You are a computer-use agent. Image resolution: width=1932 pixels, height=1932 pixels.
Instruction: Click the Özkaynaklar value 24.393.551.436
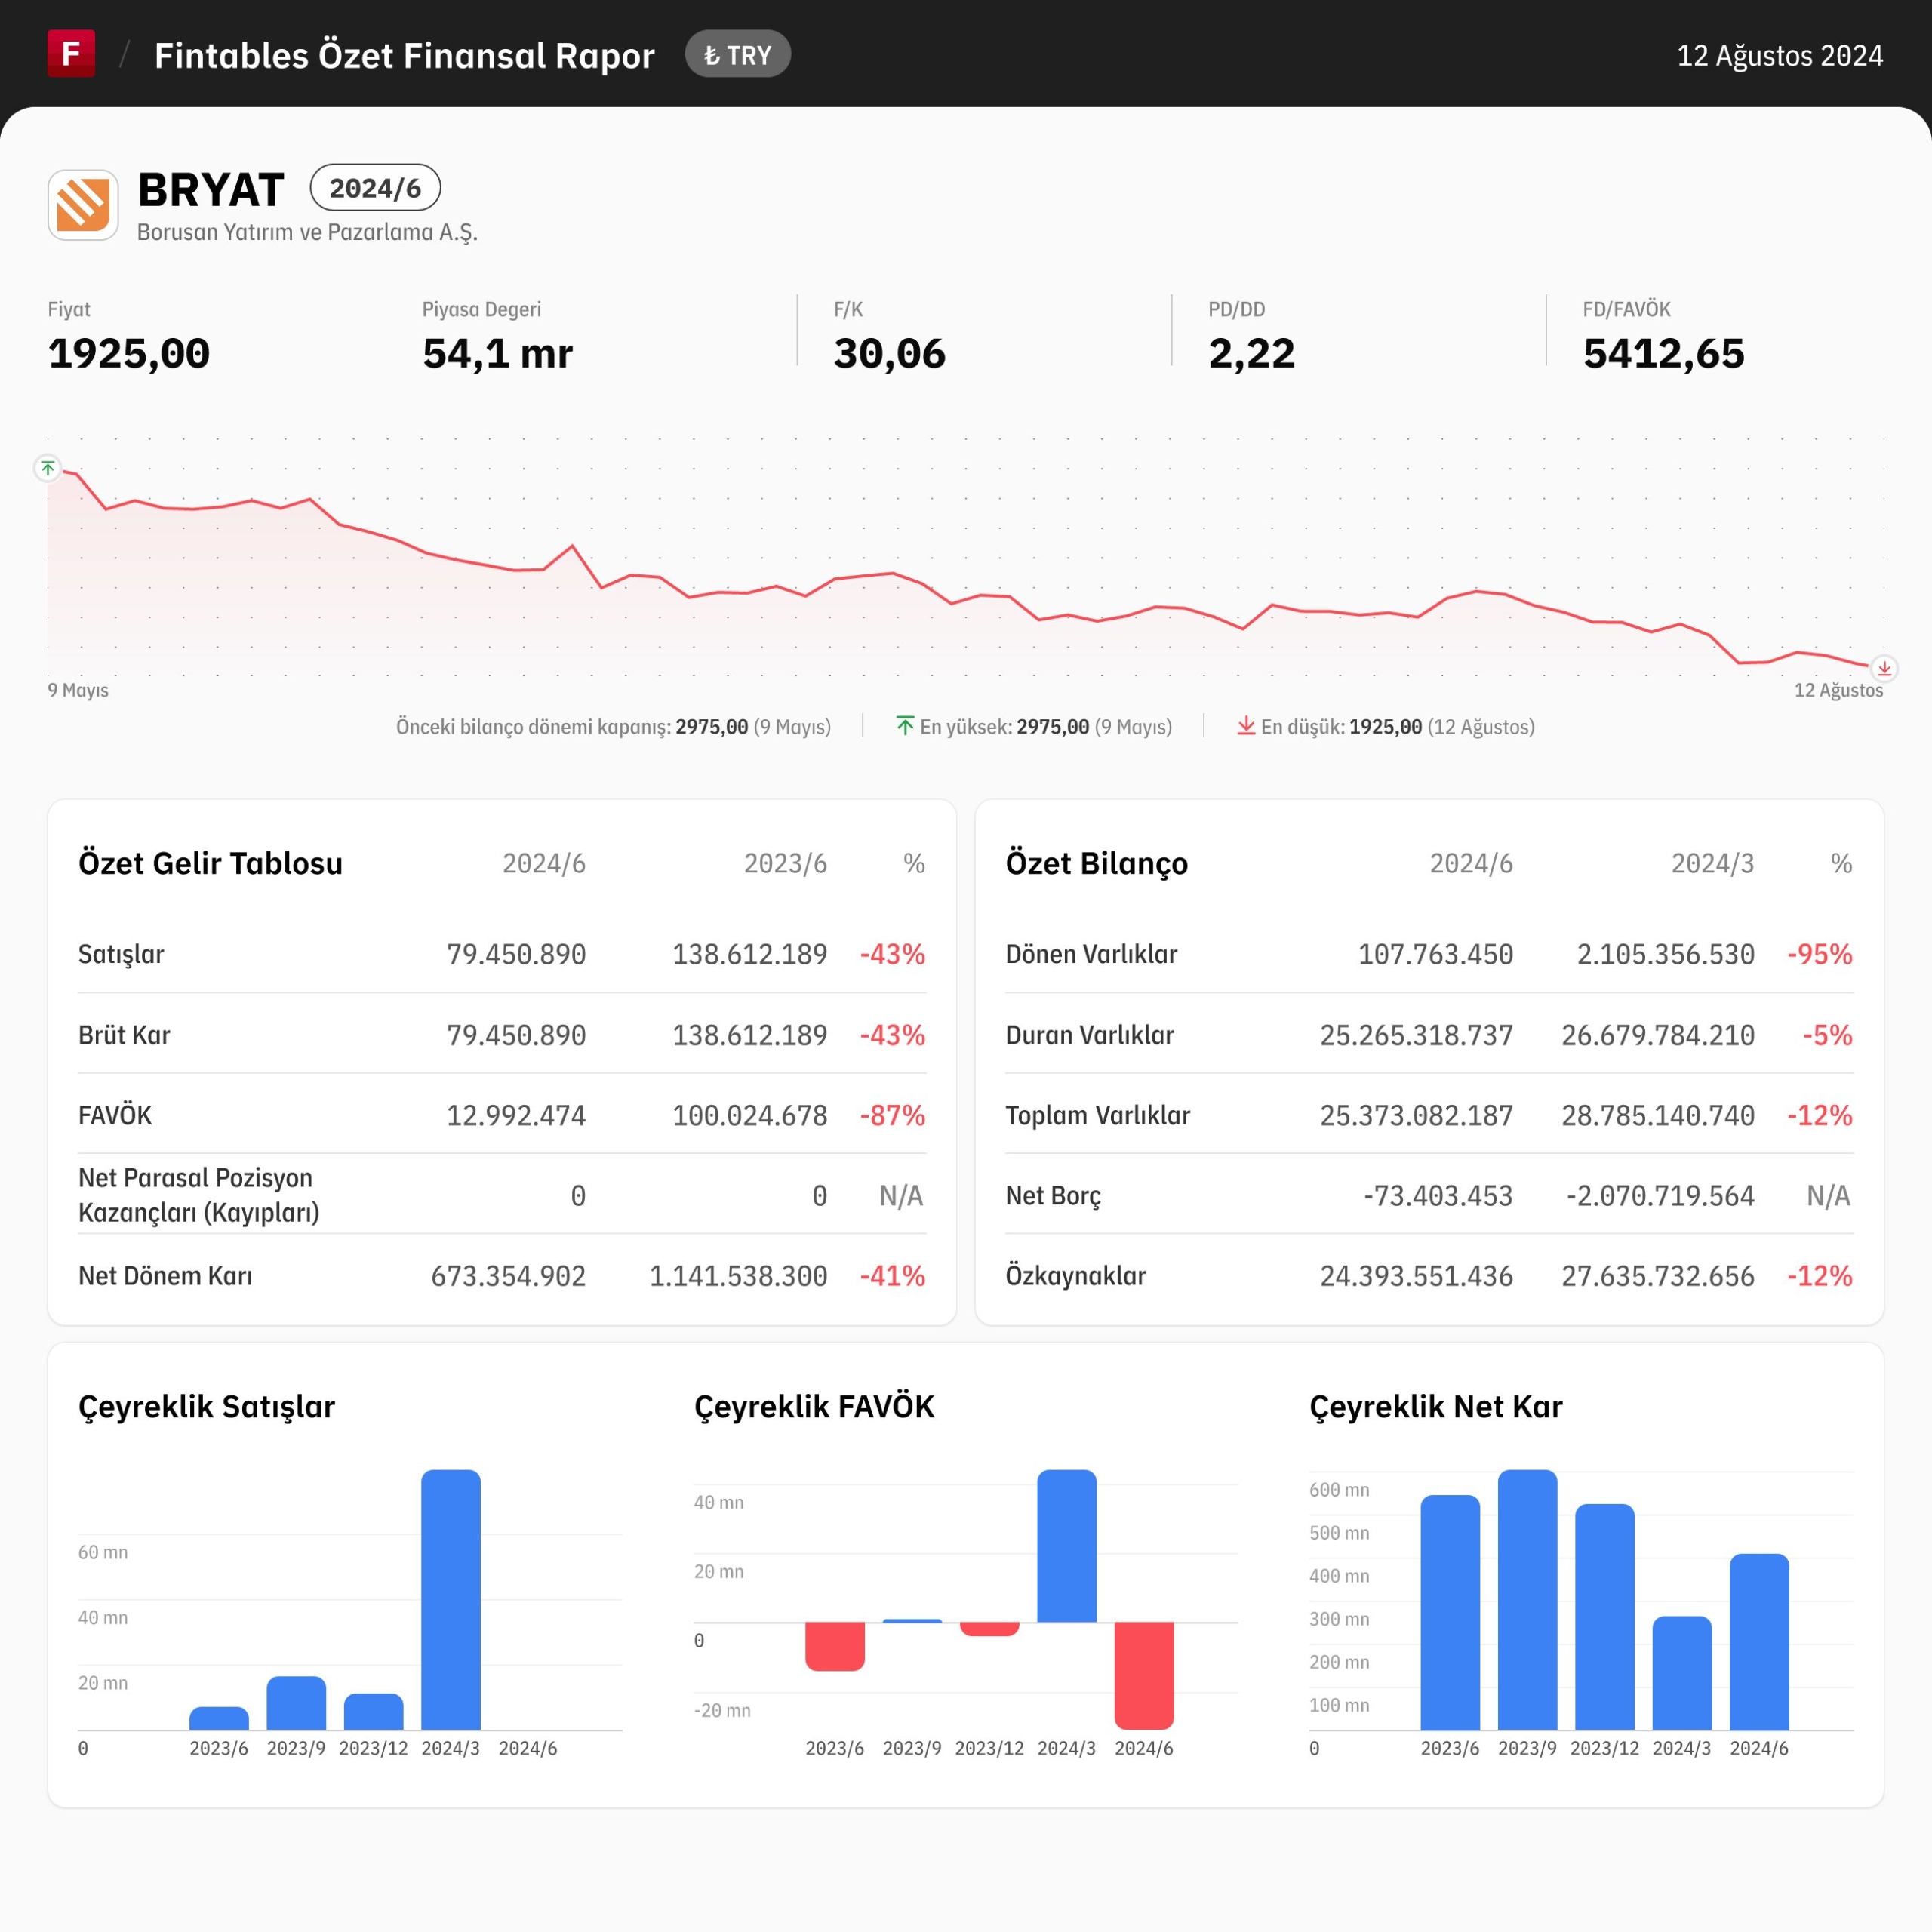[x=1416, y=1276]
